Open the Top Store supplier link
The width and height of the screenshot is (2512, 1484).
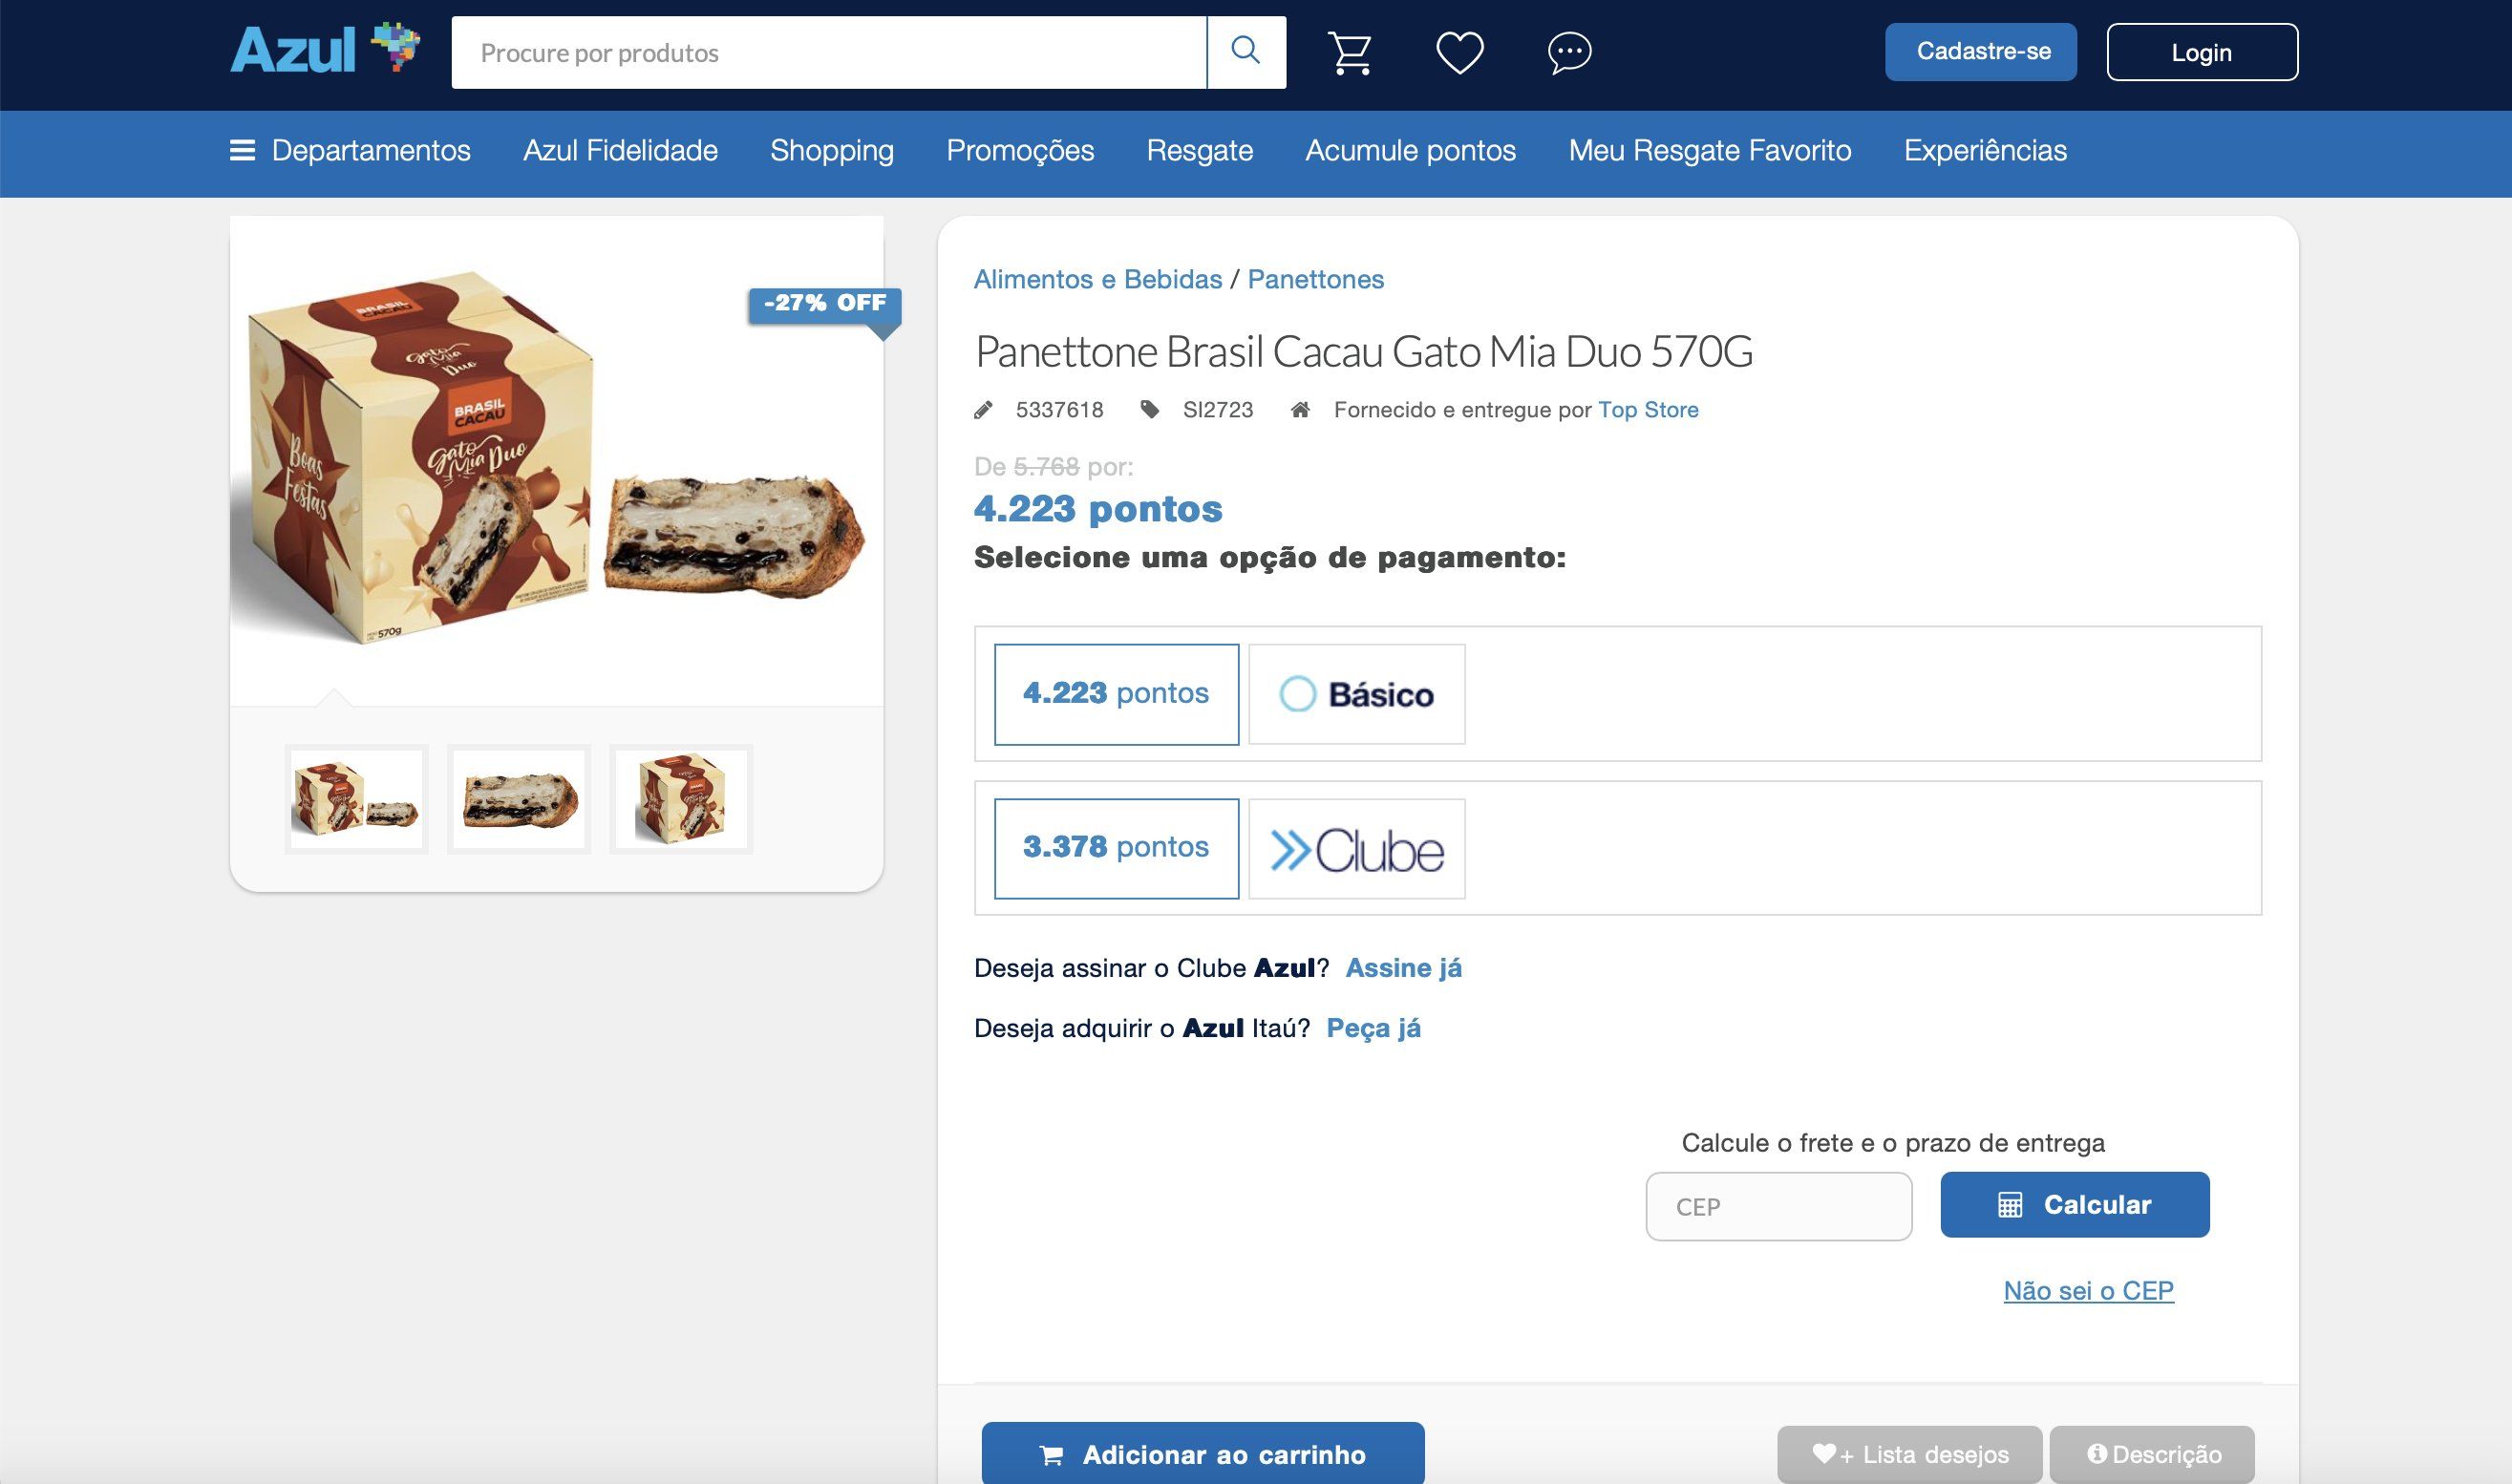click(1648, 410)
